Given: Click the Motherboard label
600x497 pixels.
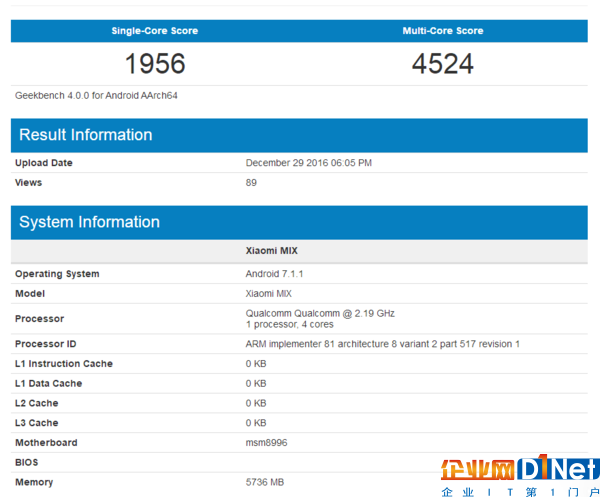Looking at the screenshot, I should (46, 443).
